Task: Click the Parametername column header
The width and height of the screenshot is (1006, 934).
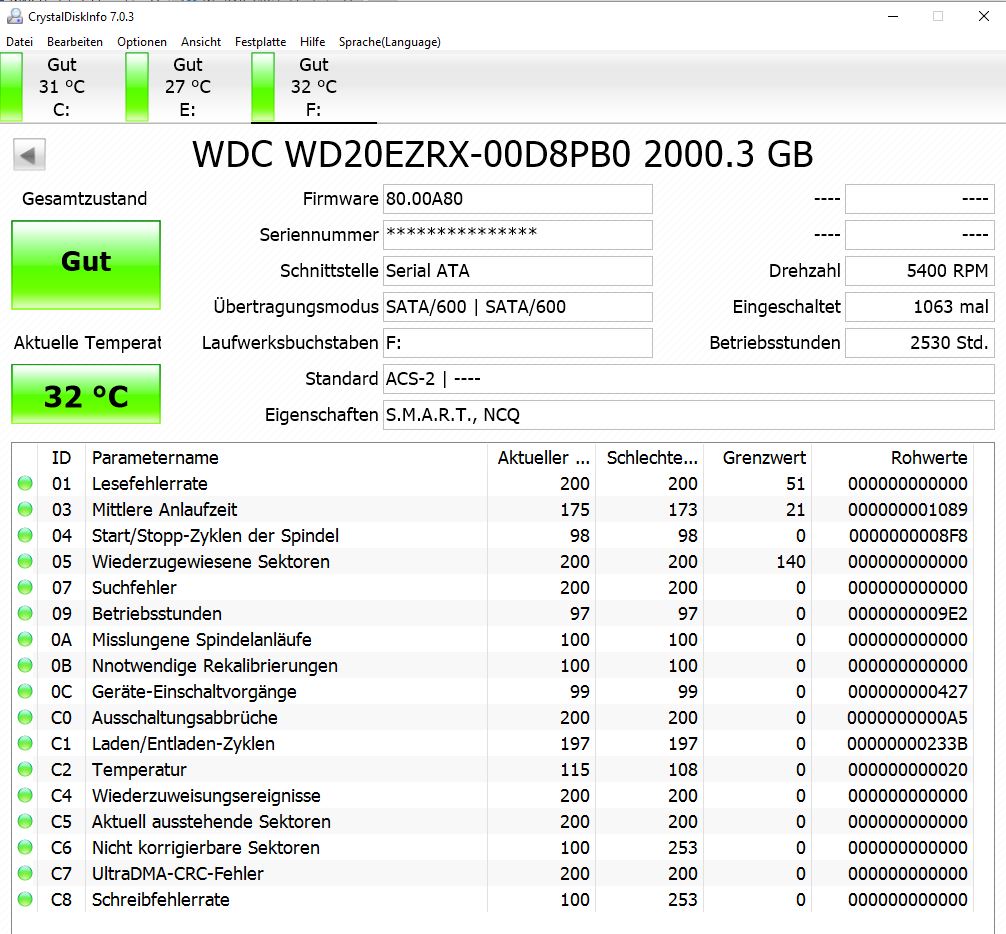Action: (x=286, y=457)
